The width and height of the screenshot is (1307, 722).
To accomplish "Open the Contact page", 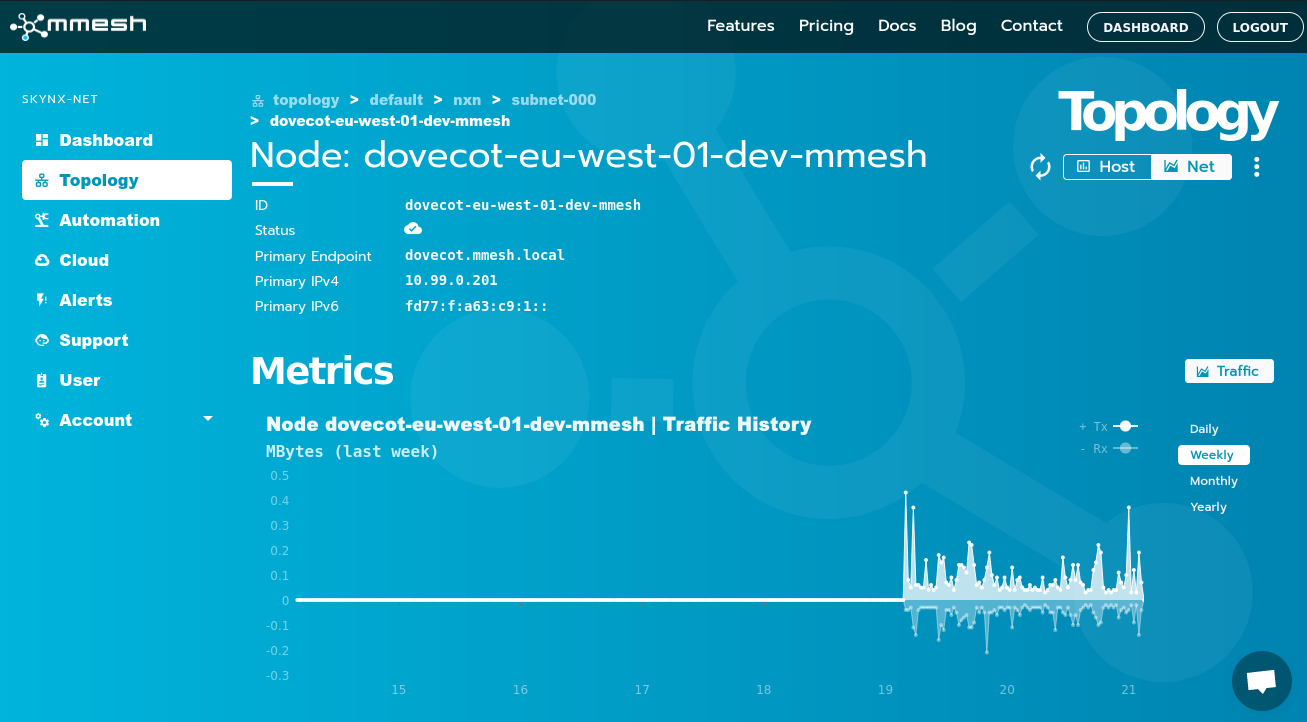I will 1032,26.
